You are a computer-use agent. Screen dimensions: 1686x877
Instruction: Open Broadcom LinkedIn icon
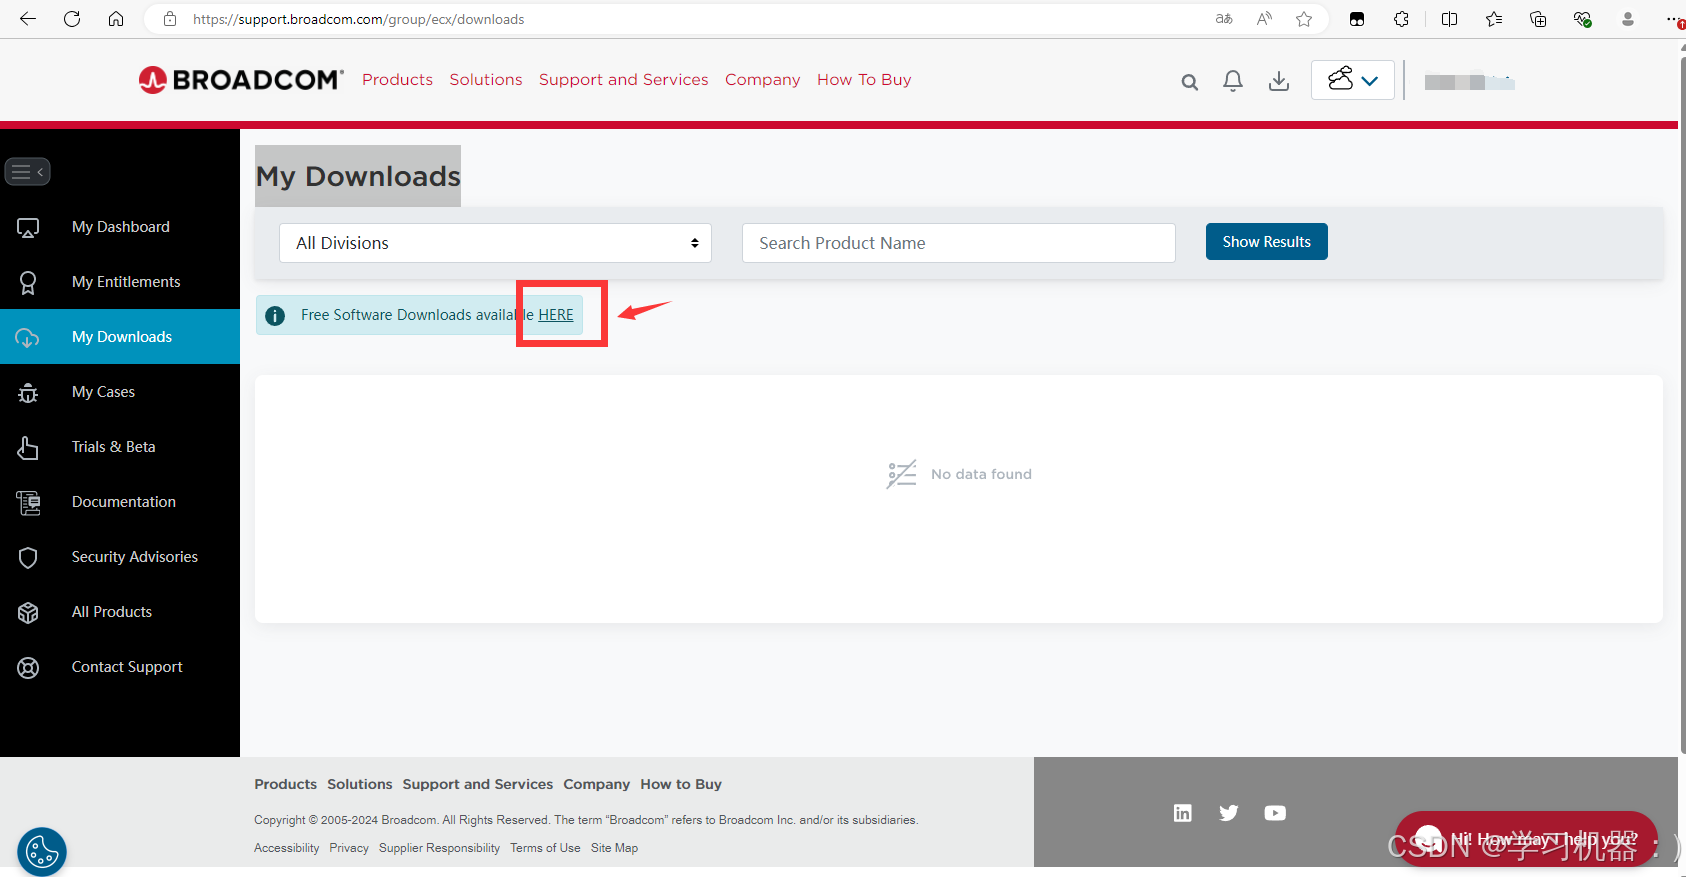pos(1183,813)
